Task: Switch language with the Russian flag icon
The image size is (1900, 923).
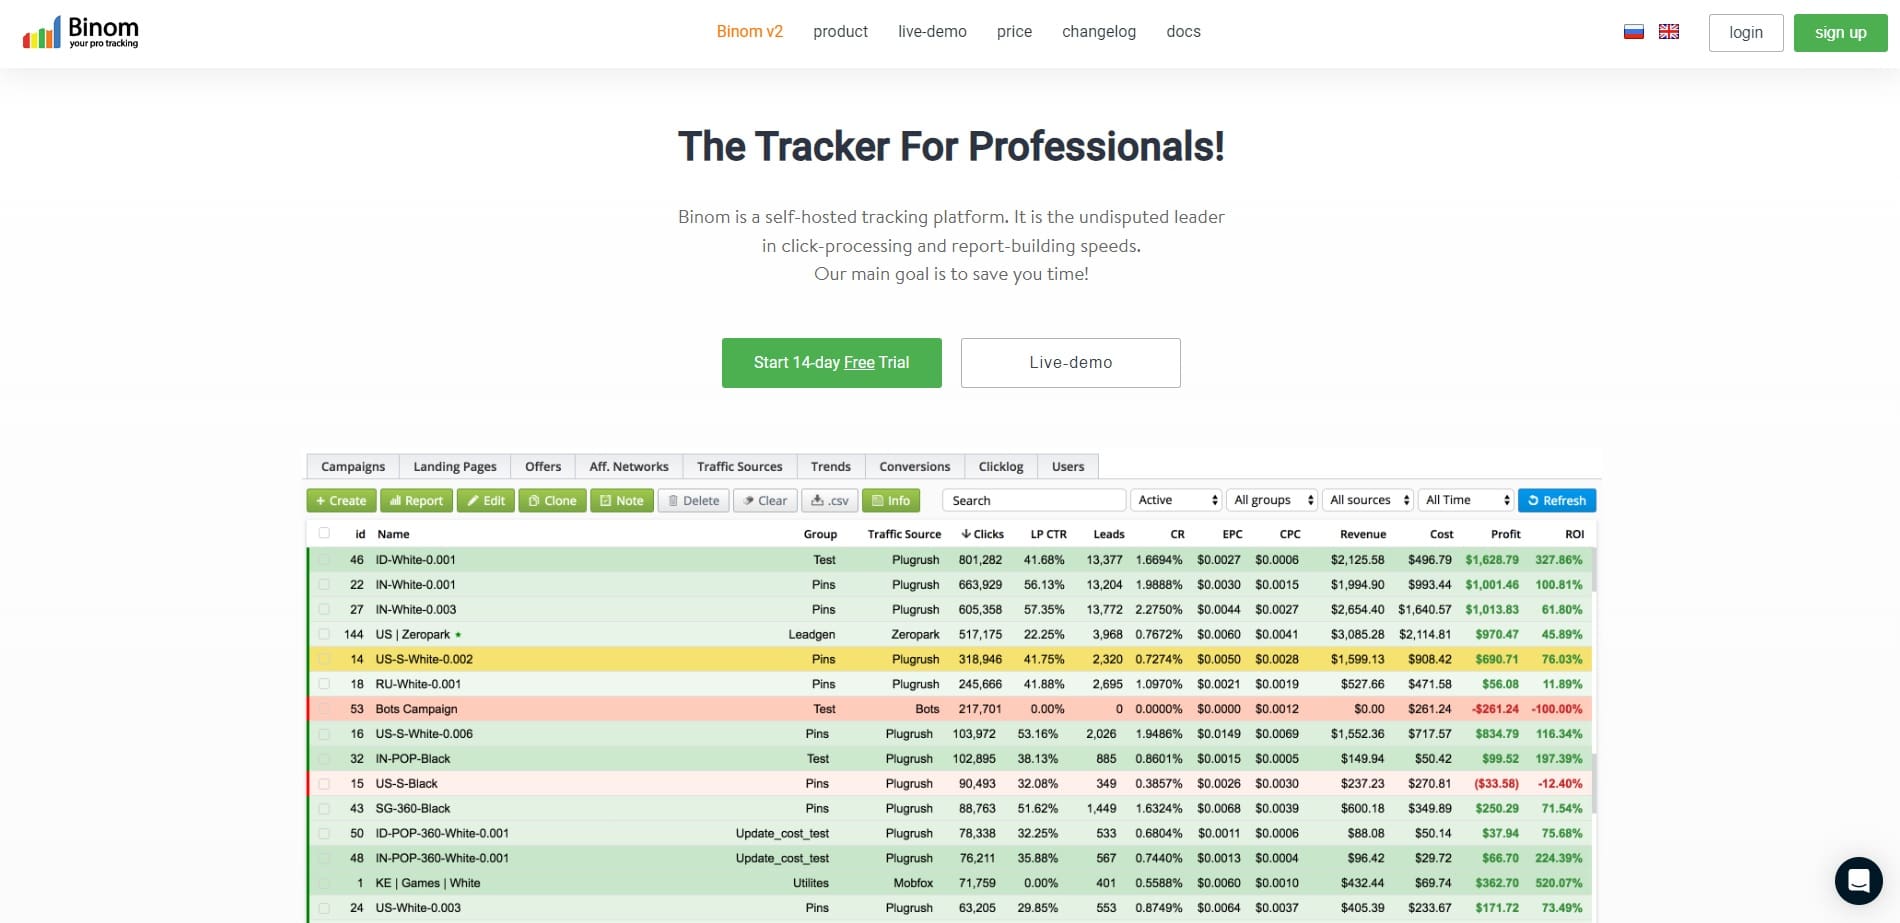Action: 1633,31
